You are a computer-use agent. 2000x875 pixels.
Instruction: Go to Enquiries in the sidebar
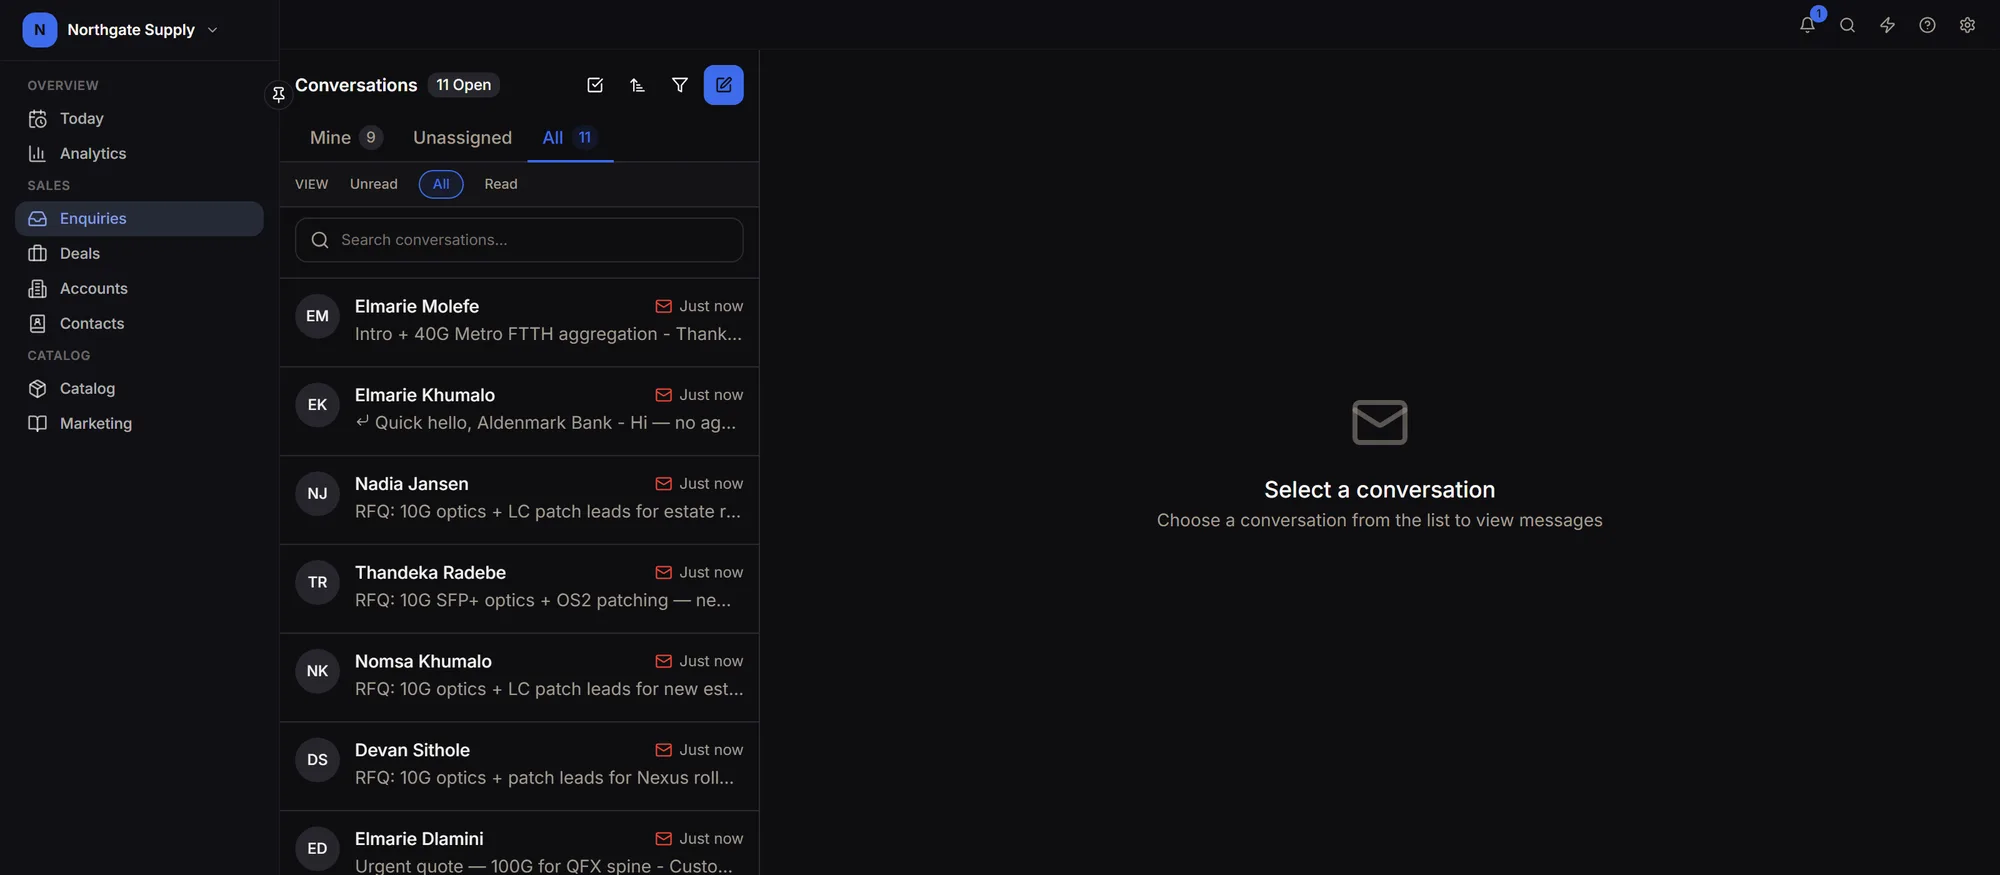(x=139, y=219)
